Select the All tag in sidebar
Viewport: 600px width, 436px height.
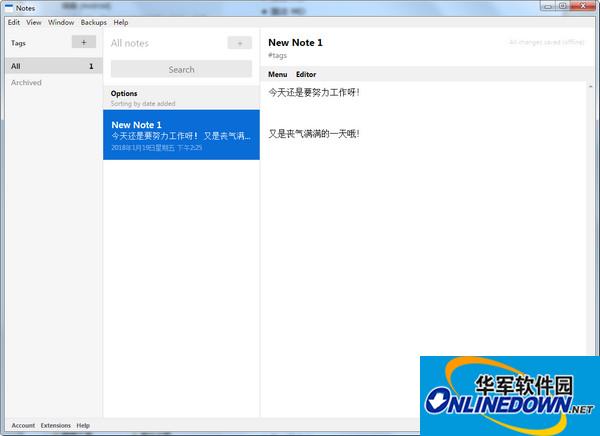point(54,66)
